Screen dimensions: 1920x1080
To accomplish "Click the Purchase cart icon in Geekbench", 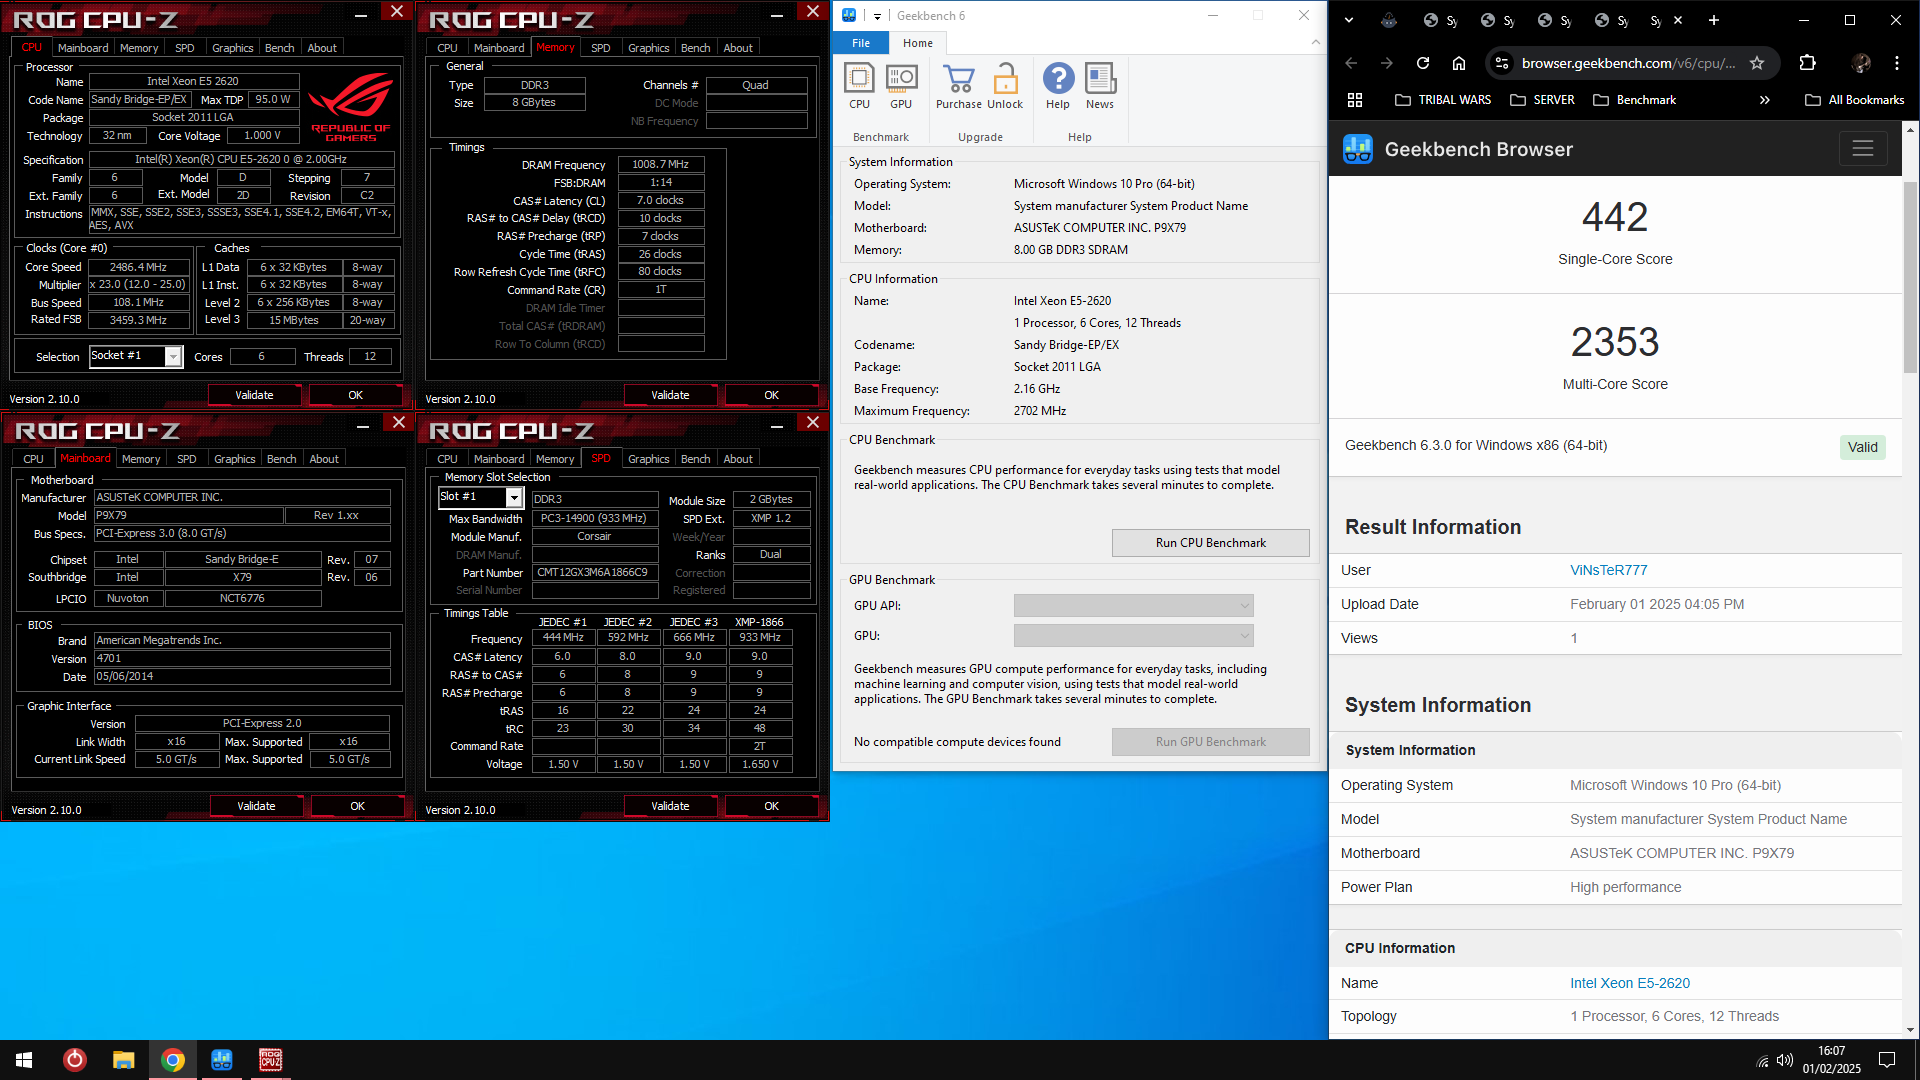I will [958, 86].
